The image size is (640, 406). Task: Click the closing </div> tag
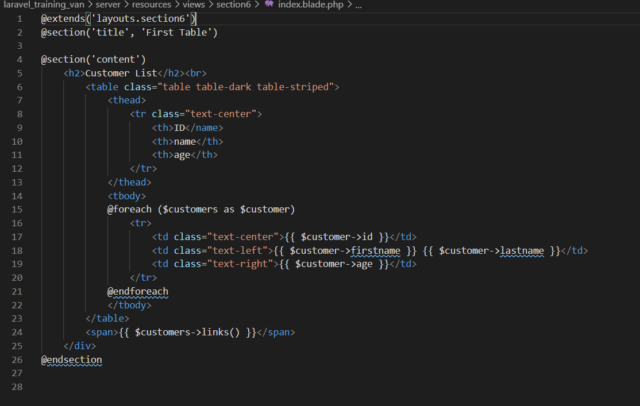pos(80,346)
